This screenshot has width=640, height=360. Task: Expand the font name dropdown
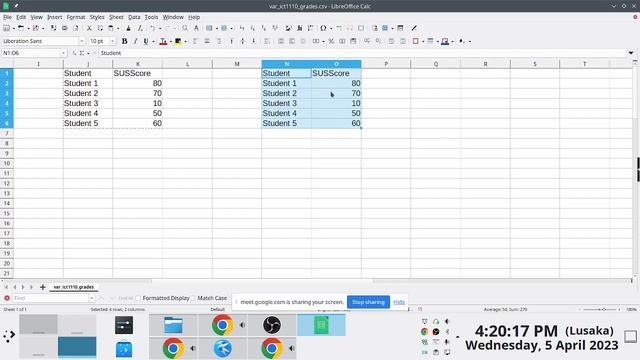pos(81,41)
